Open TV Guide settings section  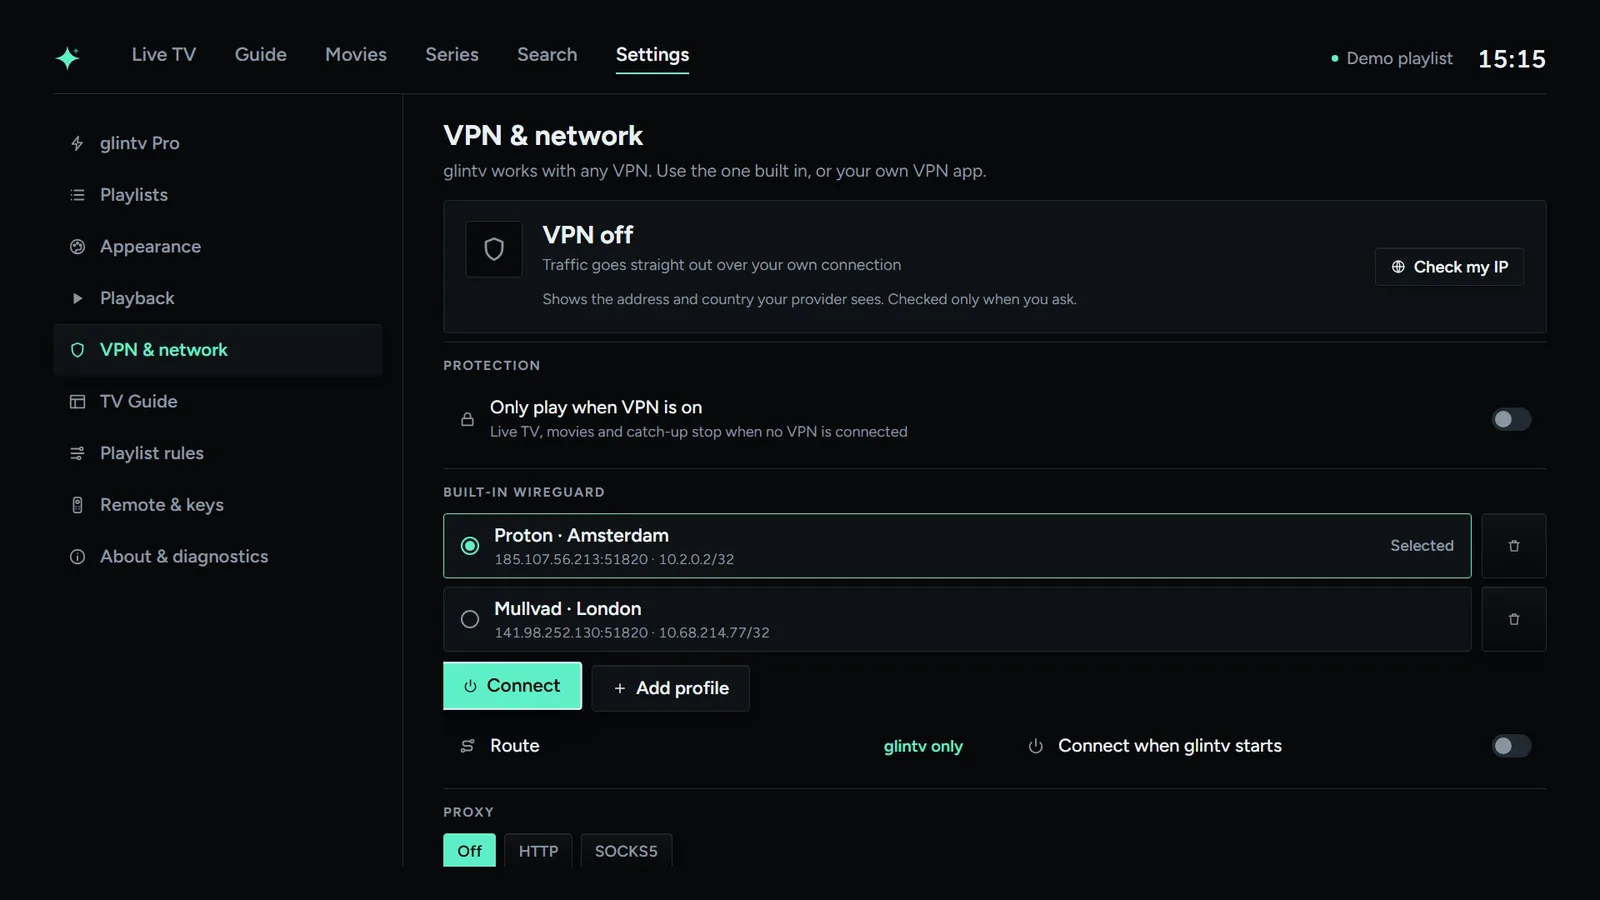coord(218,402)
